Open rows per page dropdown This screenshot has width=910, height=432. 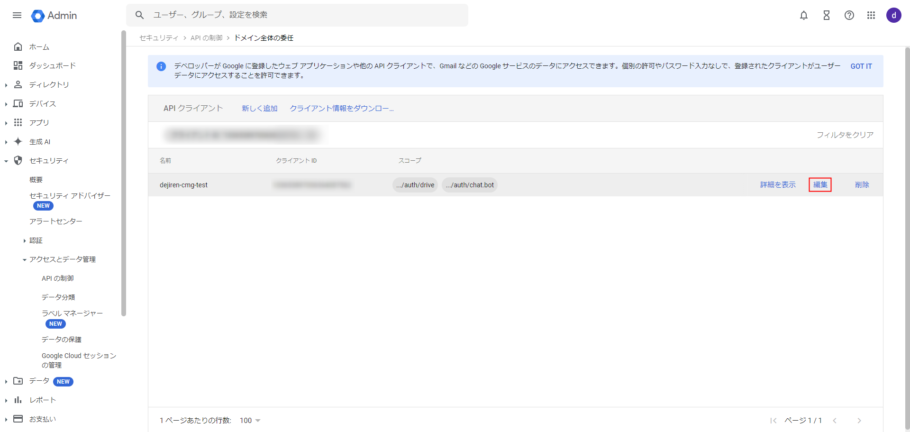coord(249,420)
